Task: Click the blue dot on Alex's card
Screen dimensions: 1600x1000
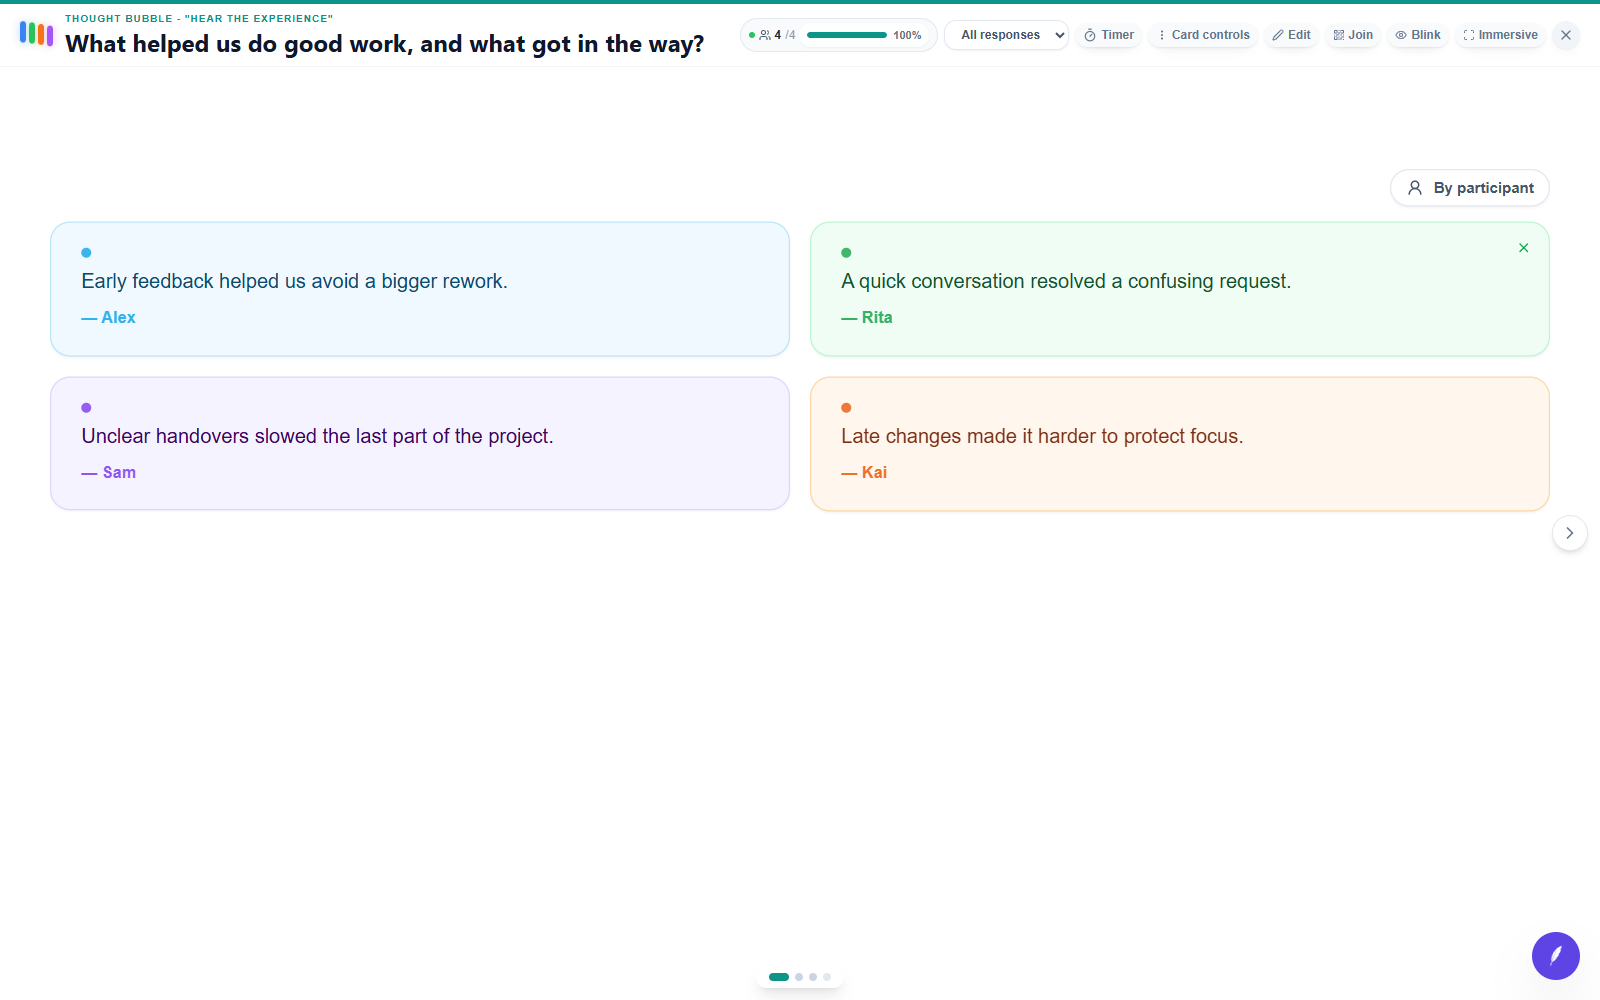Action: (x=86, y=253)
